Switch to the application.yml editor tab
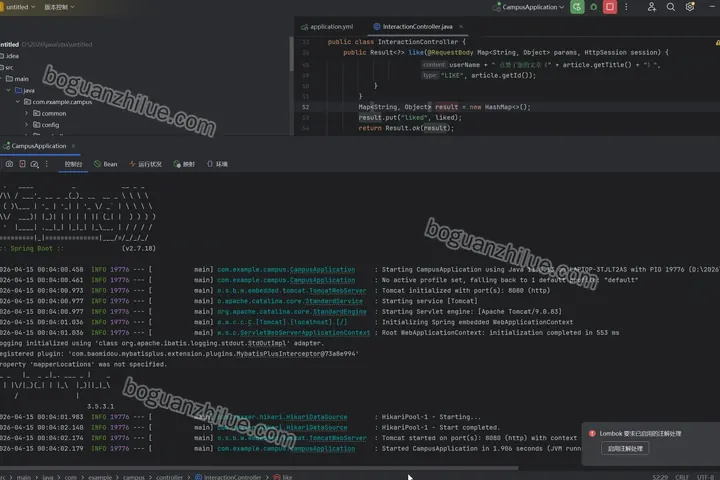 click(x=327, y=27)
